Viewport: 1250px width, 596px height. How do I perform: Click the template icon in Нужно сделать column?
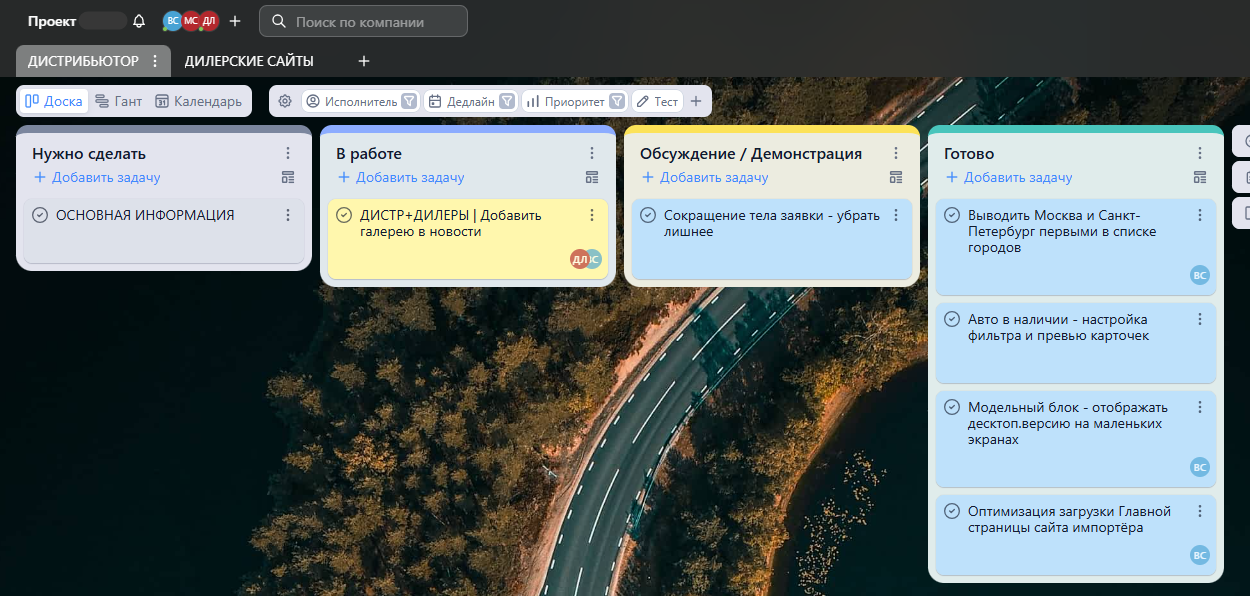point(288,177)
